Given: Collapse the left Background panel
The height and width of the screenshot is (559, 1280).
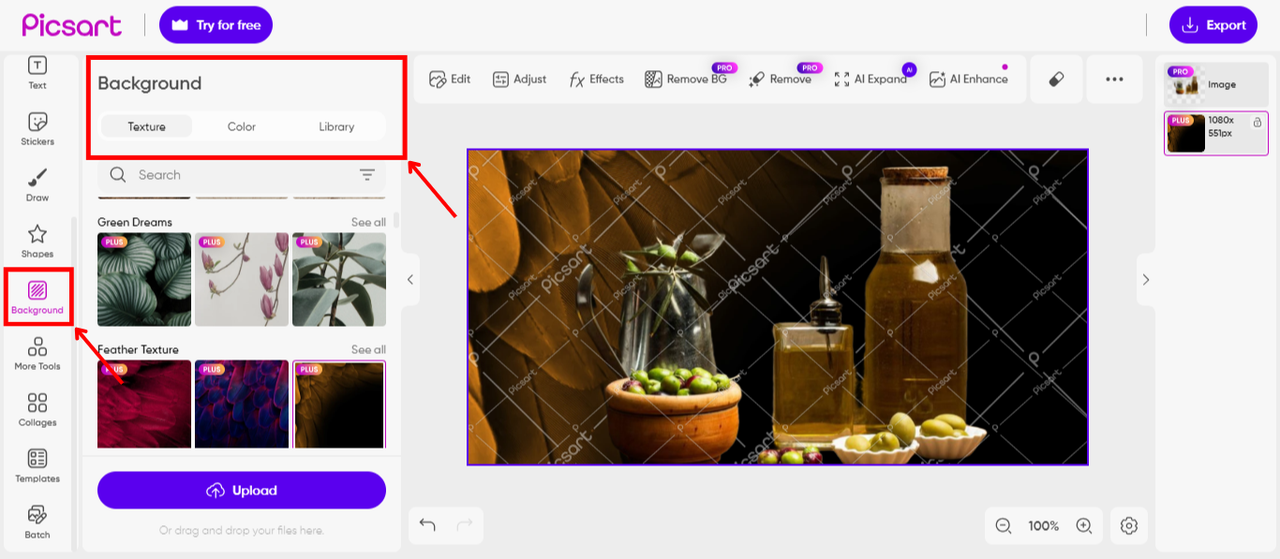Looking at the screenshot, I should [410, 280].
